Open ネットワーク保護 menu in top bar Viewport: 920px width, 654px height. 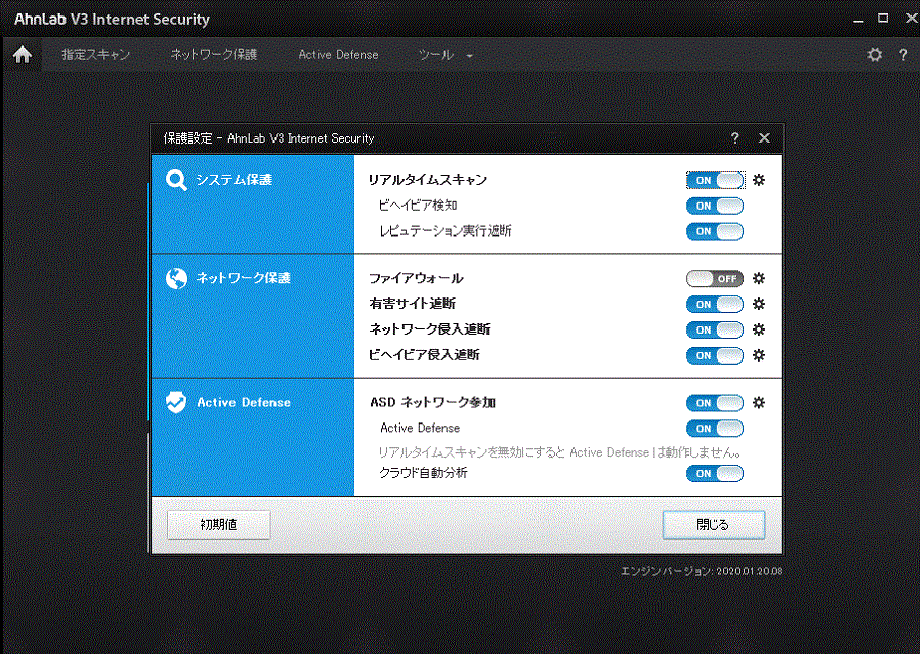tap(214, 55)
